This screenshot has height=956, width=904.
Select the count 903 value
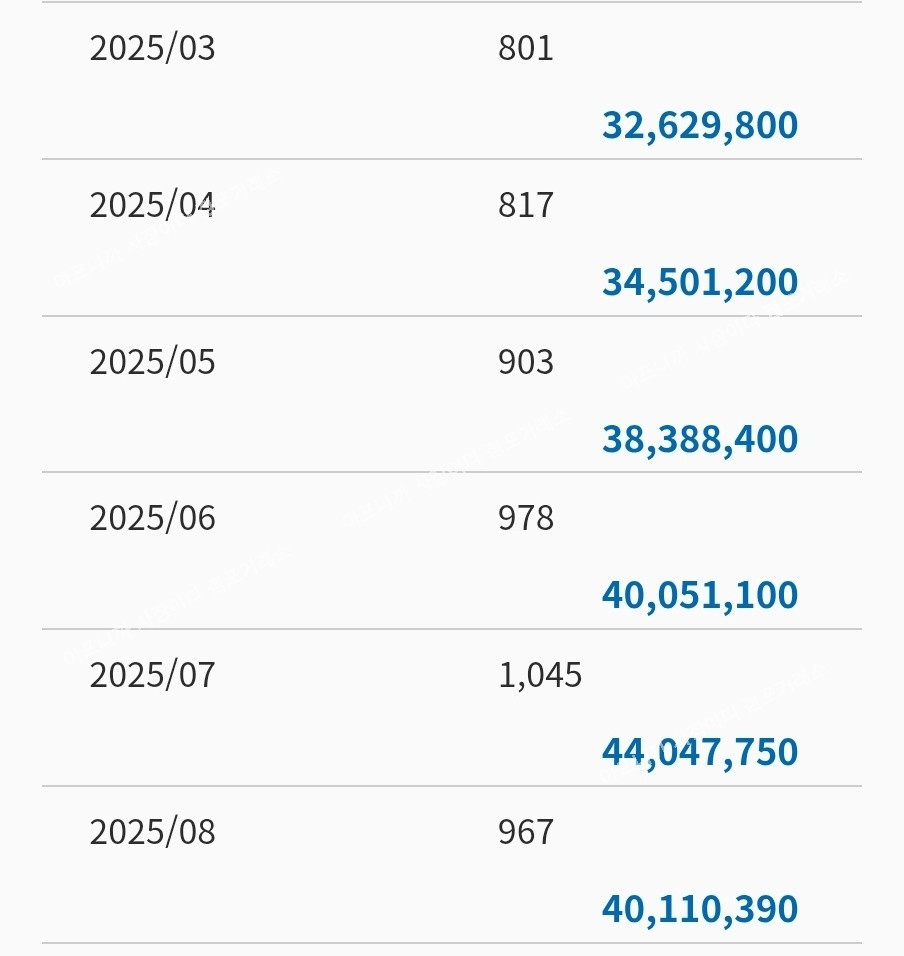[x=525, y=362]
